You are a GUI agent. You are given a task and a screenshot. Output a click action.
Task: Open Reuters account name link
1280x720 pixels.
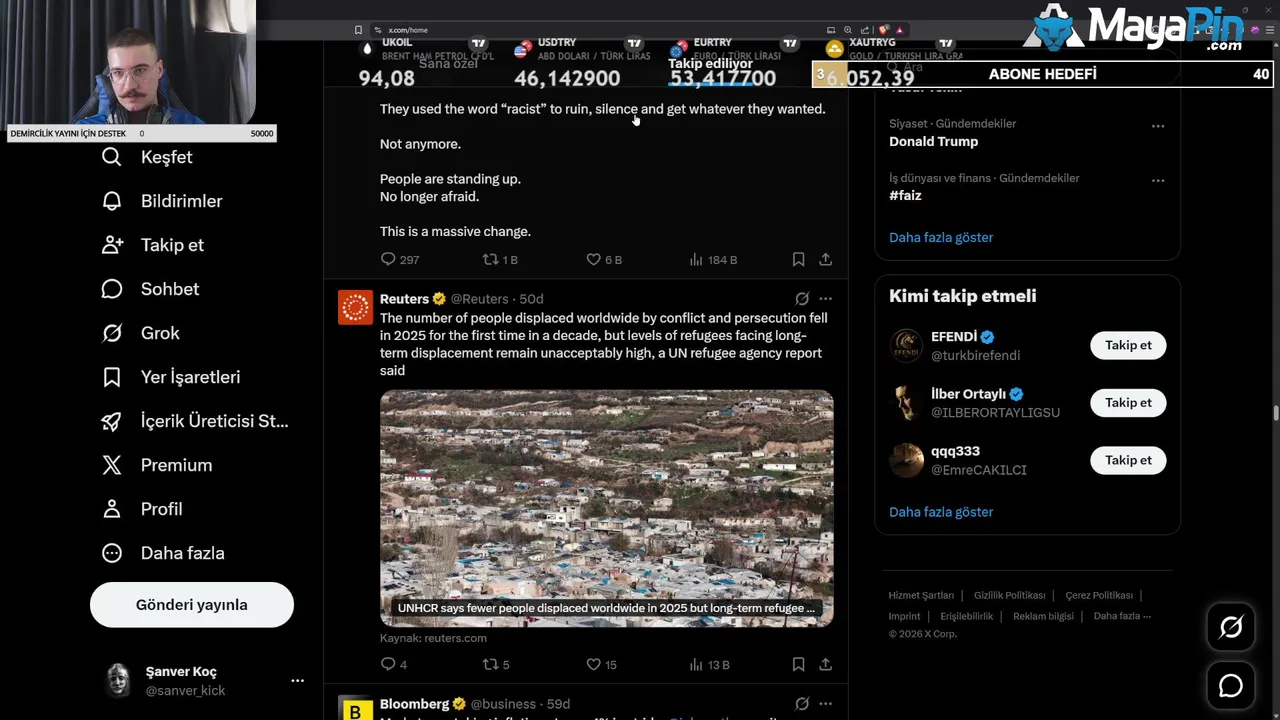tap(404, 299)
